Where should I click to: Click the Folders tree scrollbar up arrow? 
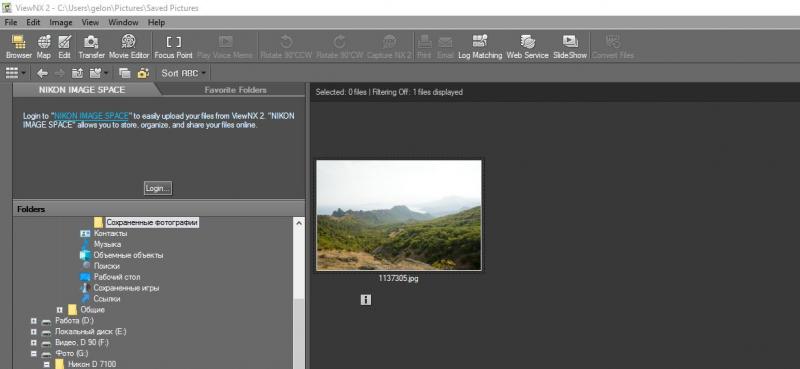pos(299,223)
